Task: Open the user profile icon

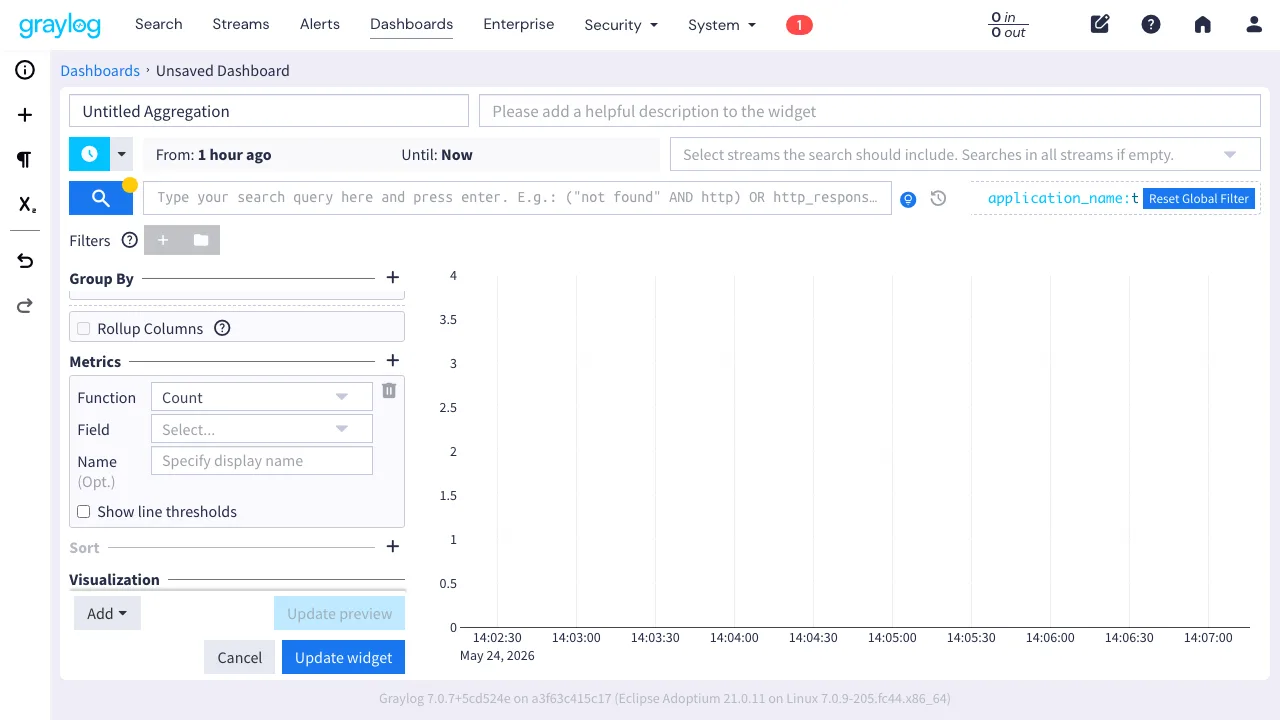Action: pos(1254,25)
